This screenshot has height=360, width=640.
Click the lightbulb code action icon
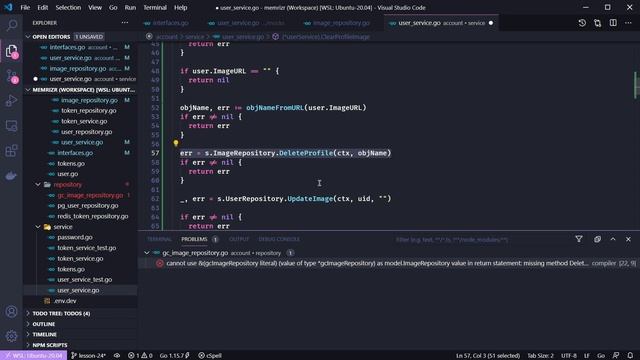pyautogui.click(x=176, y=143)
